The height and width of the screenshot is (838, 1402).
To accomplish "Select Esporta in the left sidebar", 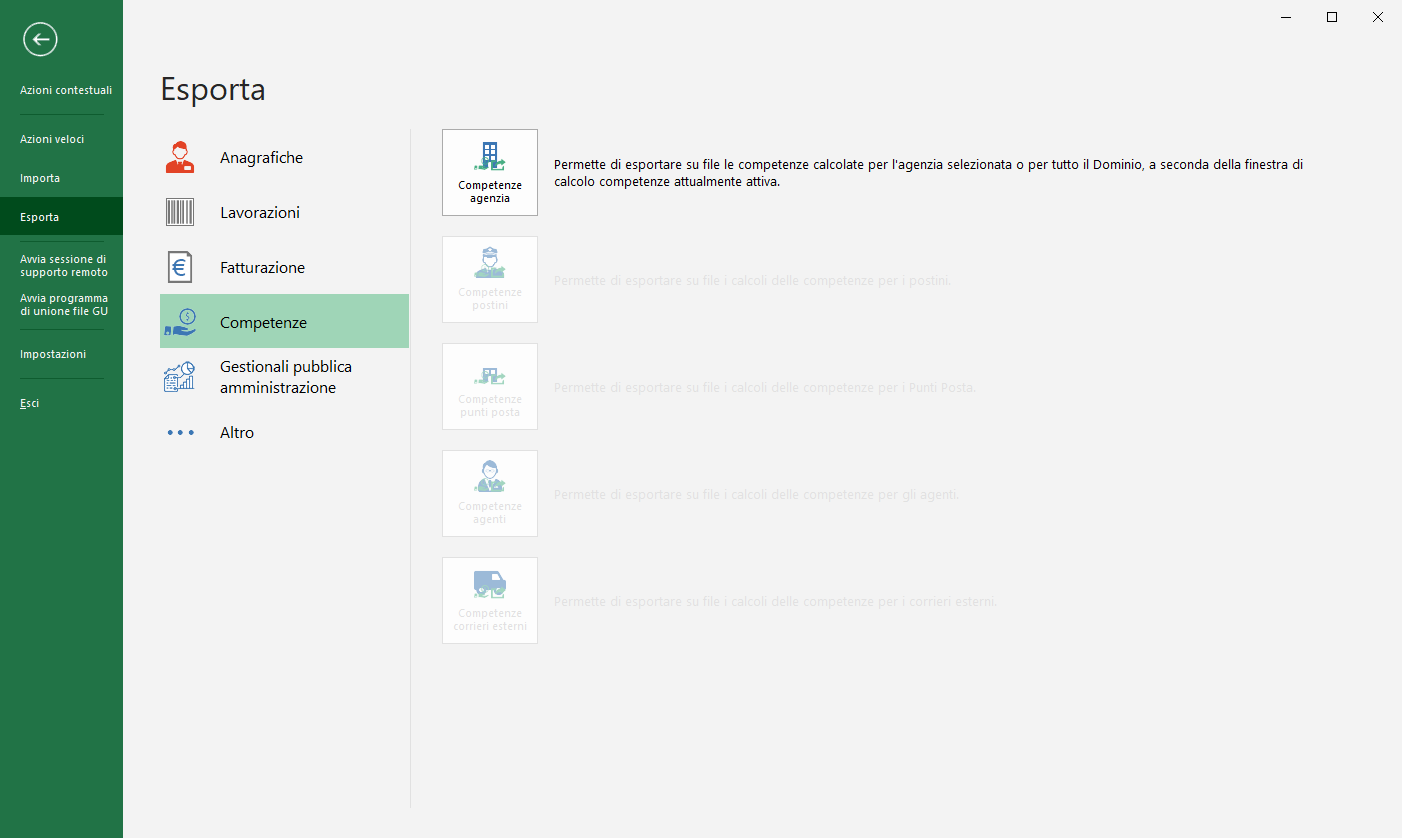I will pyautogui.click(x=40, y=217).
